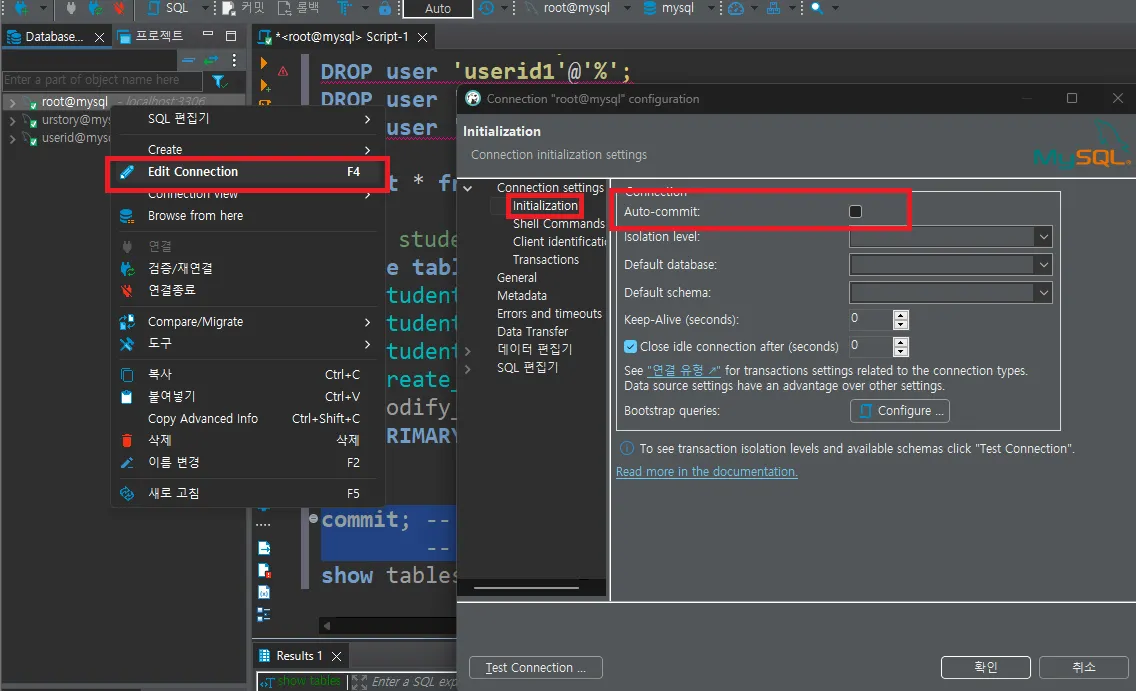Open the 도구 submenu
The height and width of the screenshot is (691, 1136).
point(248,343)
